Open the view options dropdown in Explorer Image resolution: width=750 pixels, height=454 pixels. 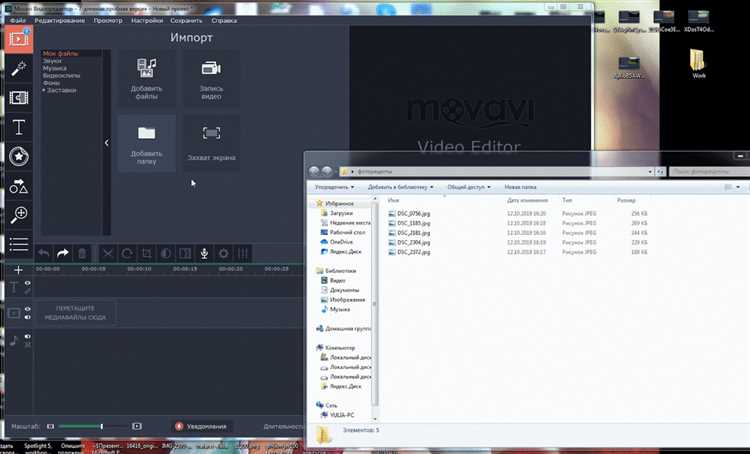738,187
